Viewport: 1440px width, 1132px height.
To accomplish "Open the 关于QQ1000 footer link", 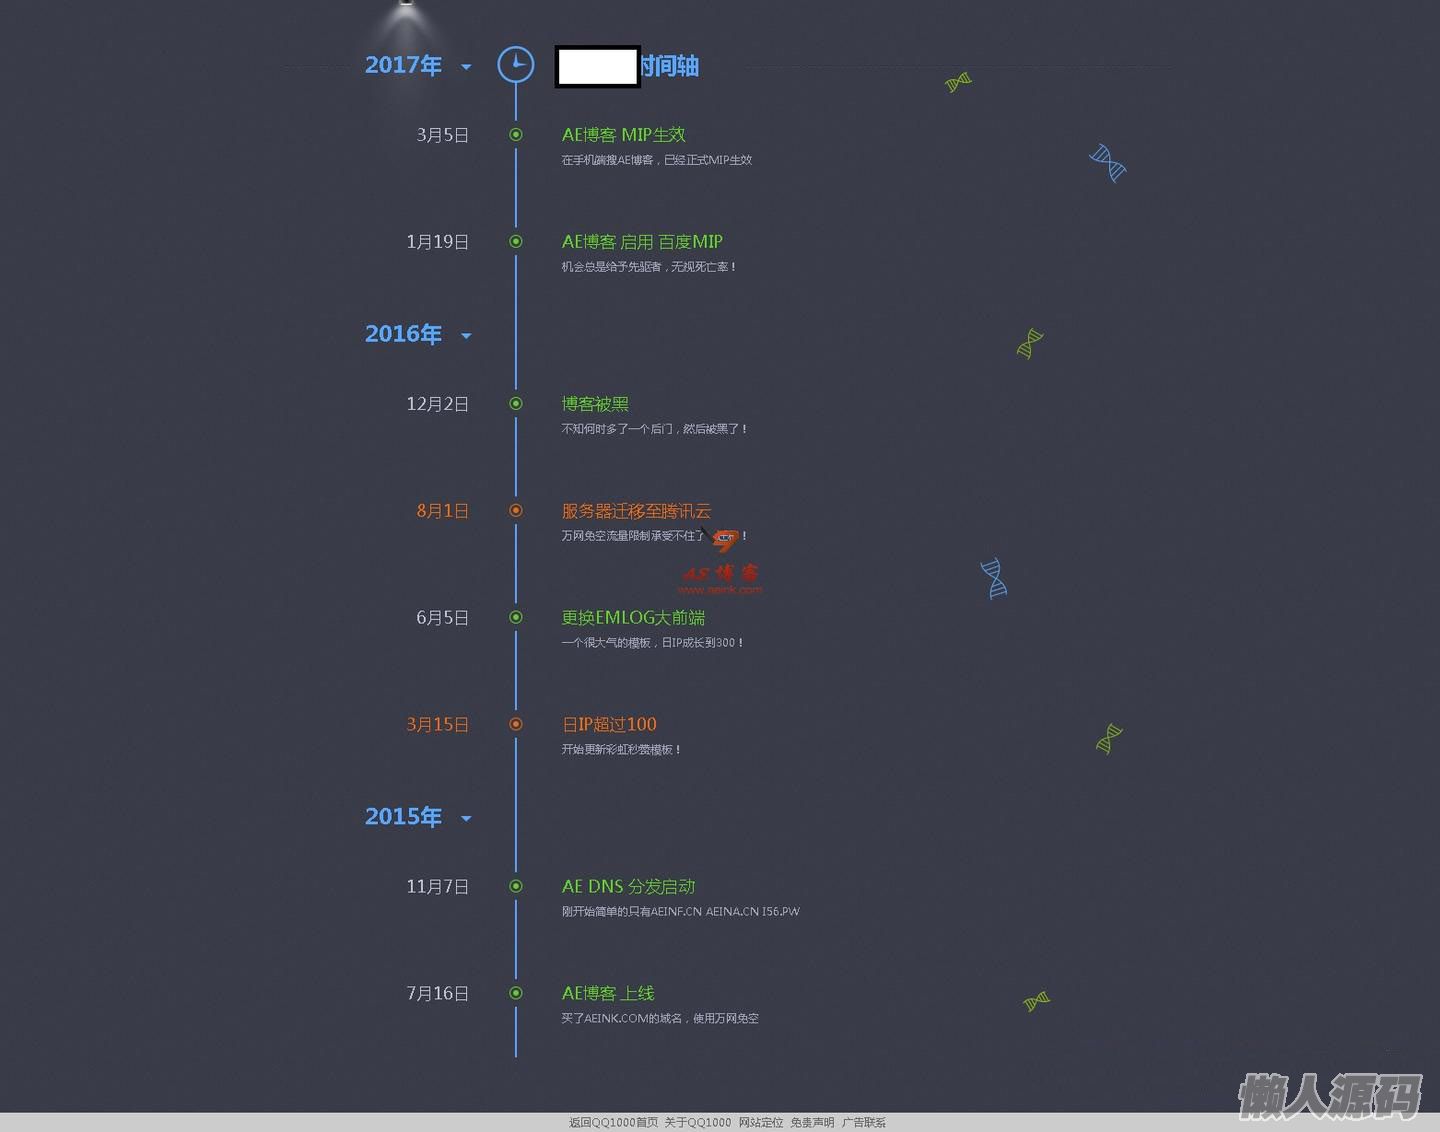I will [698, 1123].
